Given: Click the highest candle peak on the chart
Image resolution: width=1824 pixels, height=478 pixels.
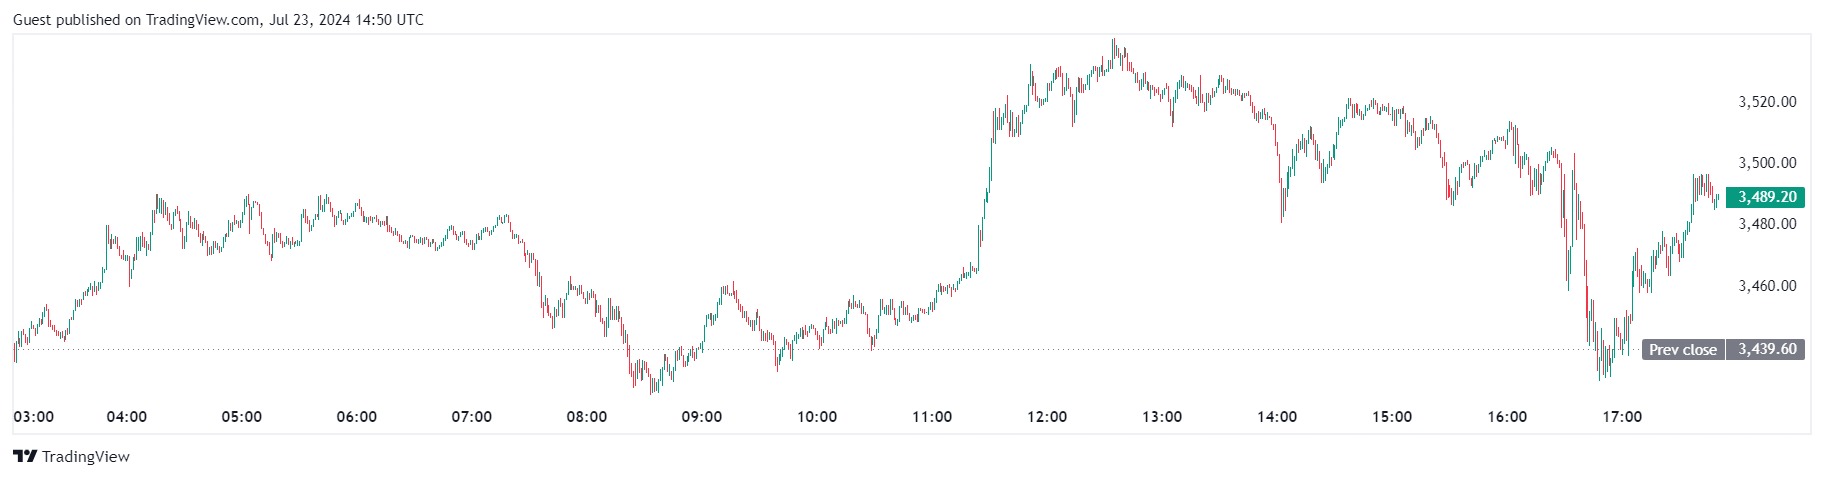Looking at the screenshot, I should click(1114, 41).
